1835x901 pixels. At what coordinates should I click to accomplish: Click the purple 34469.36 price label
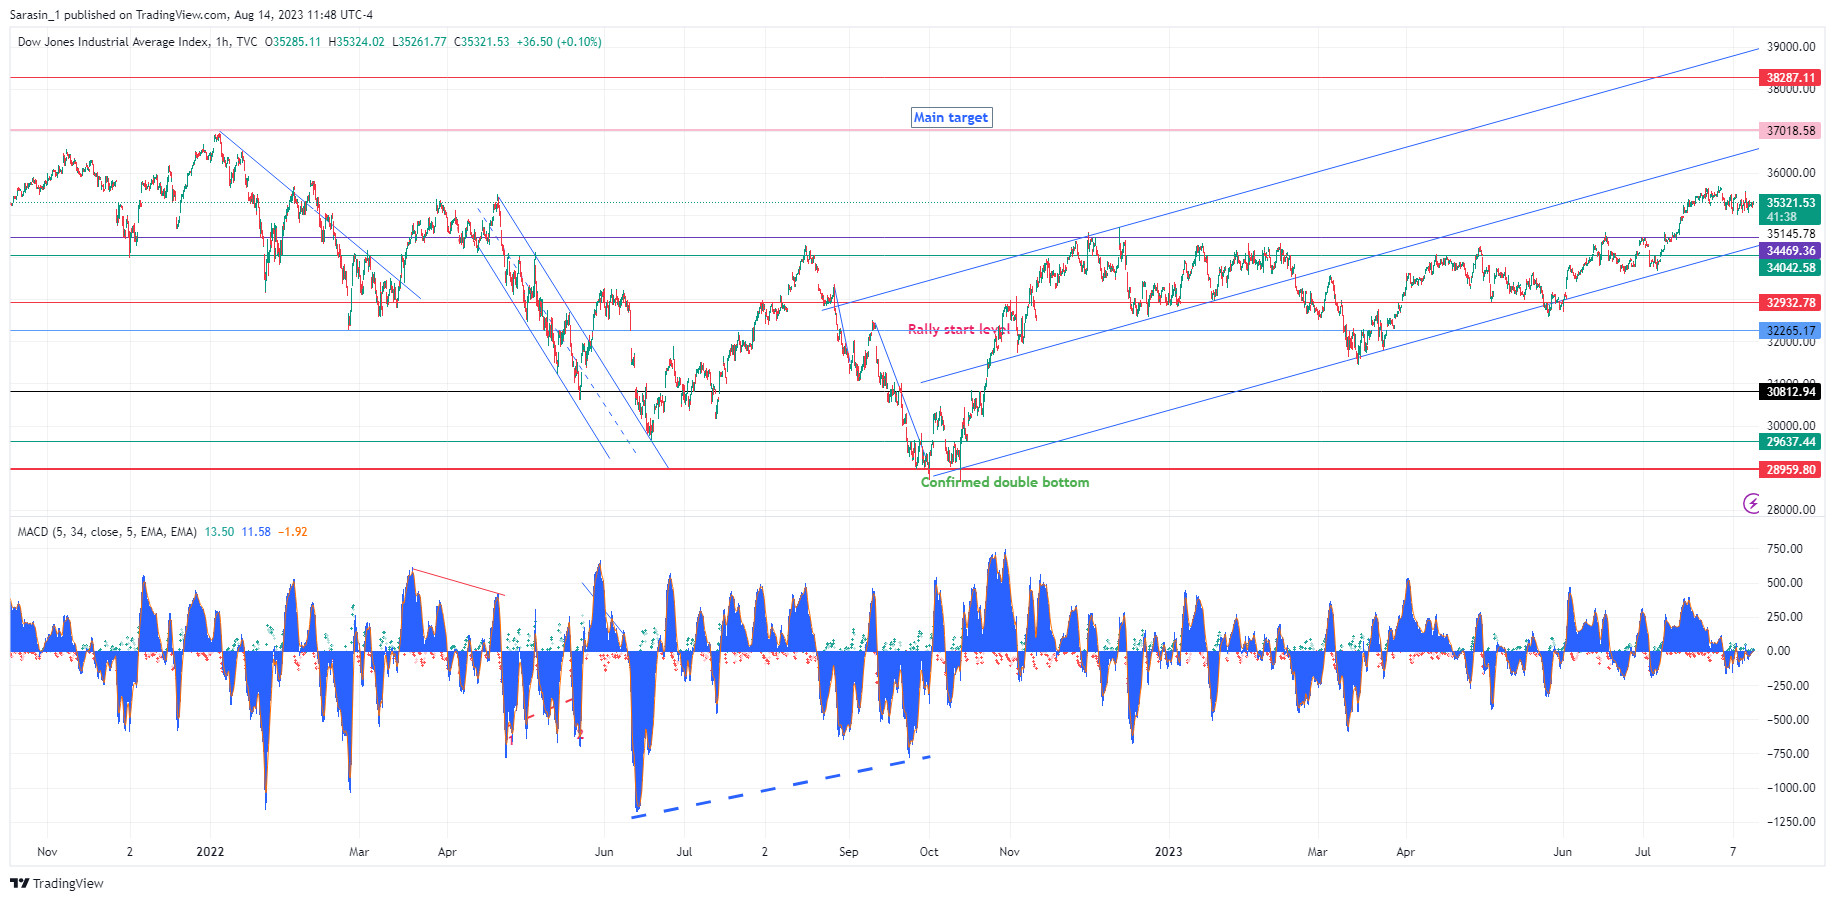pos(1790,251)
